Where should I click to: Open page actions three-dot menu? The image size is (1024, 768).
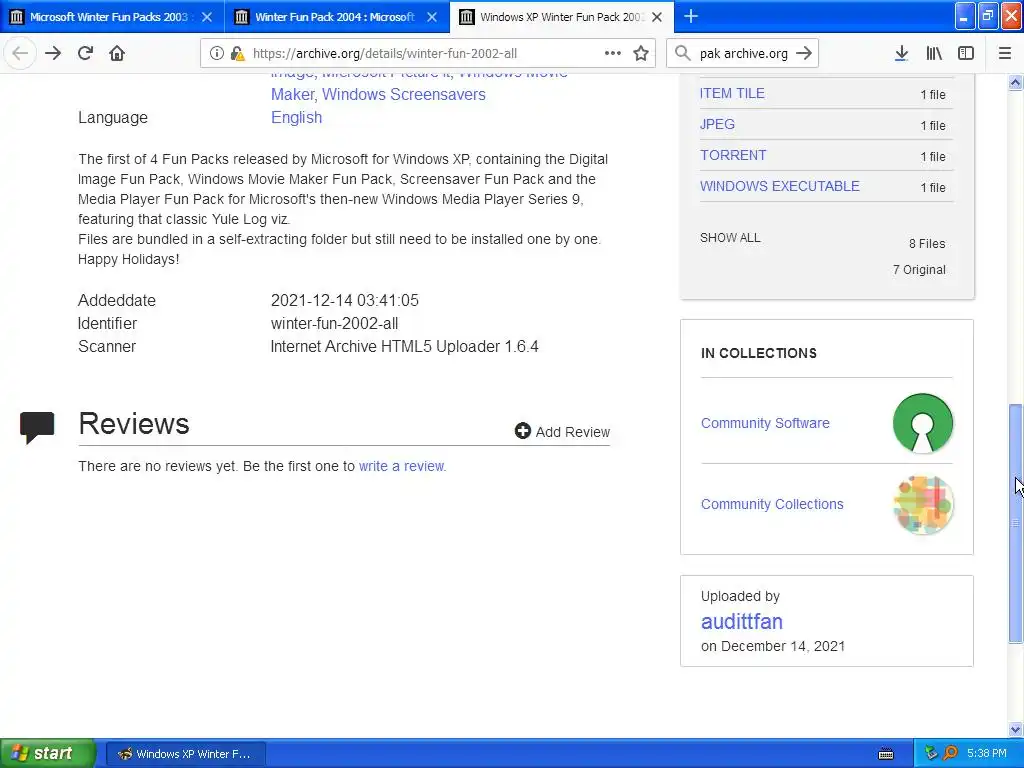pyautogui.click(x=613, y=54)
